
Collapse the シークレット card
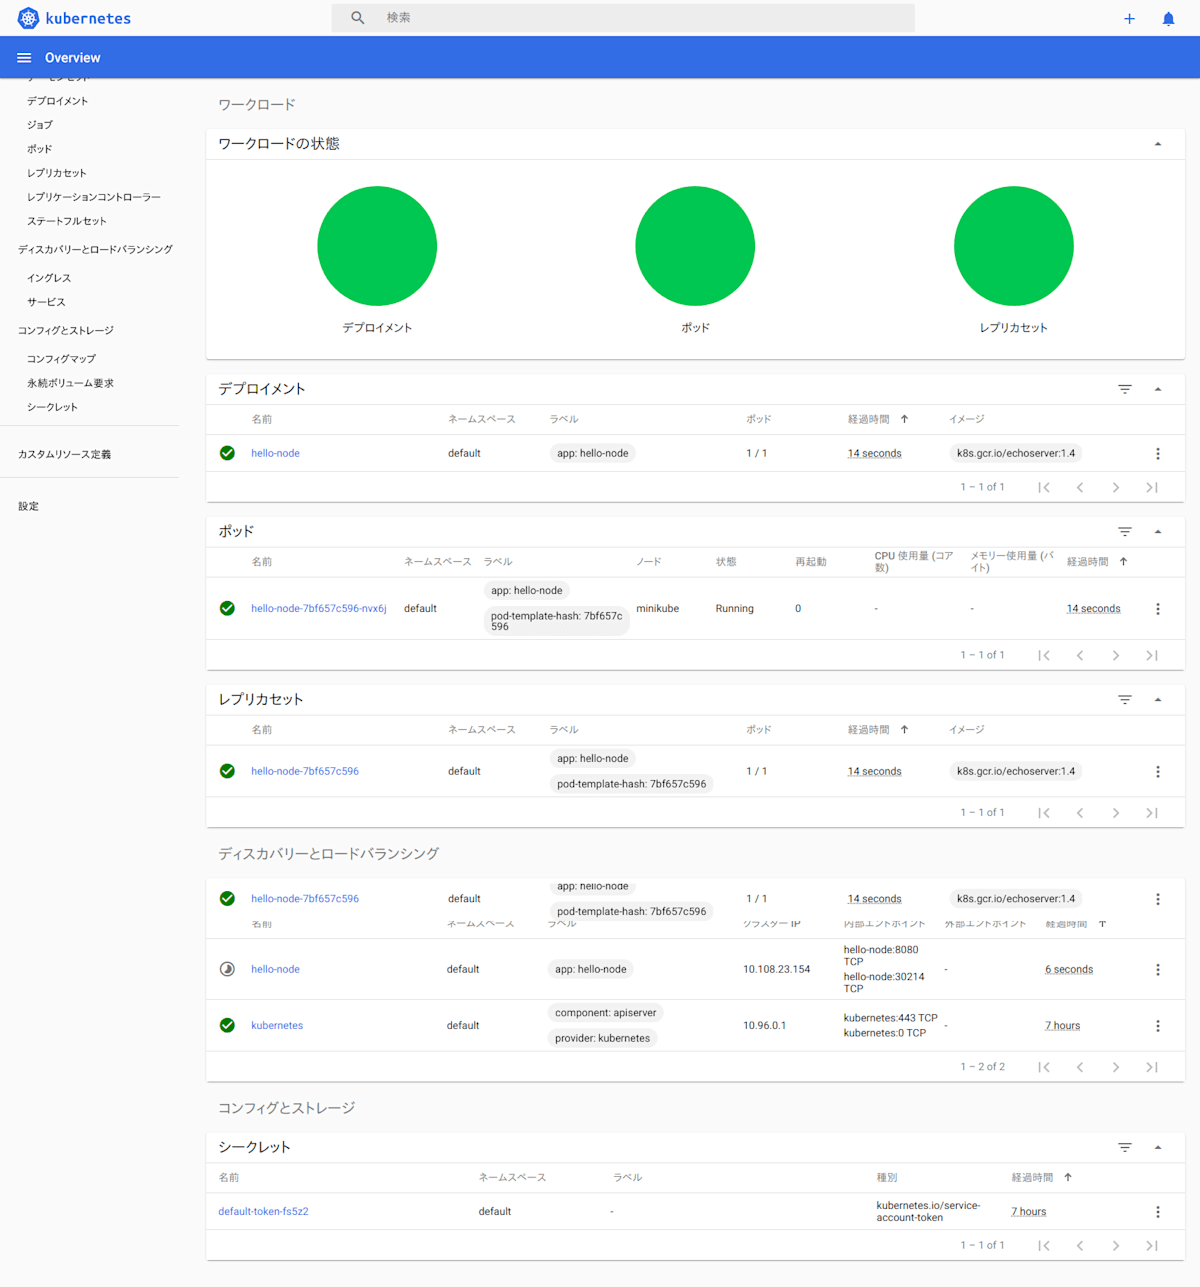coord(1158,1148)
